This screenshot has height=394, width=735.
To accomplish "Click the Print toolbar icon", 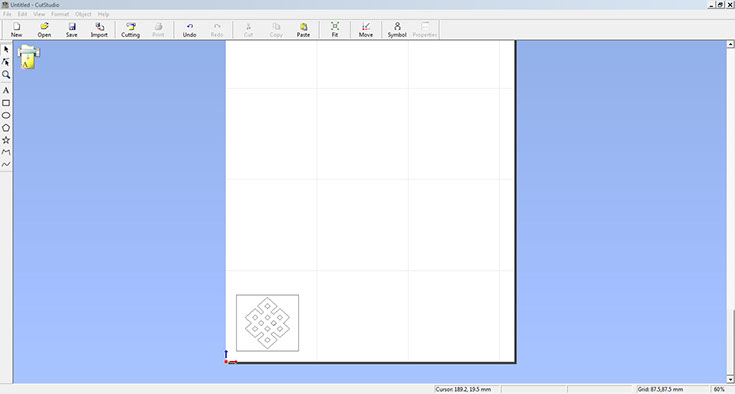I will click(x=158, y=30).
